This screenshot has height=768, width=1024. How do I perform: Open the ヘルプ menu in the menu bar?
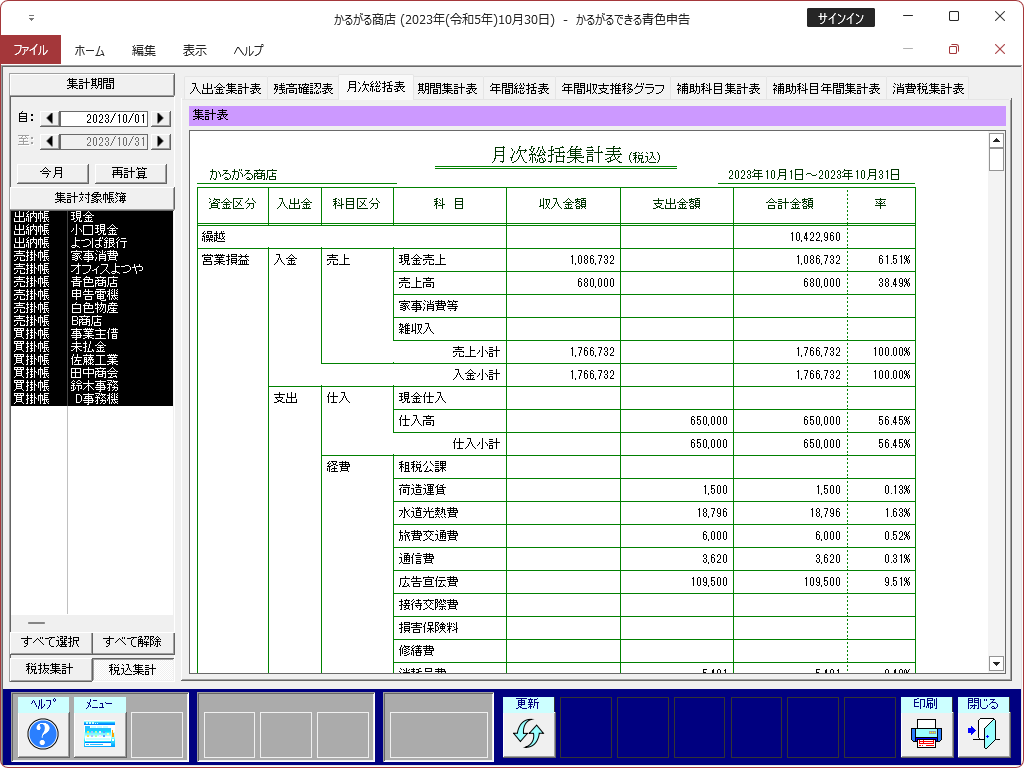click(x=249, y=50)
